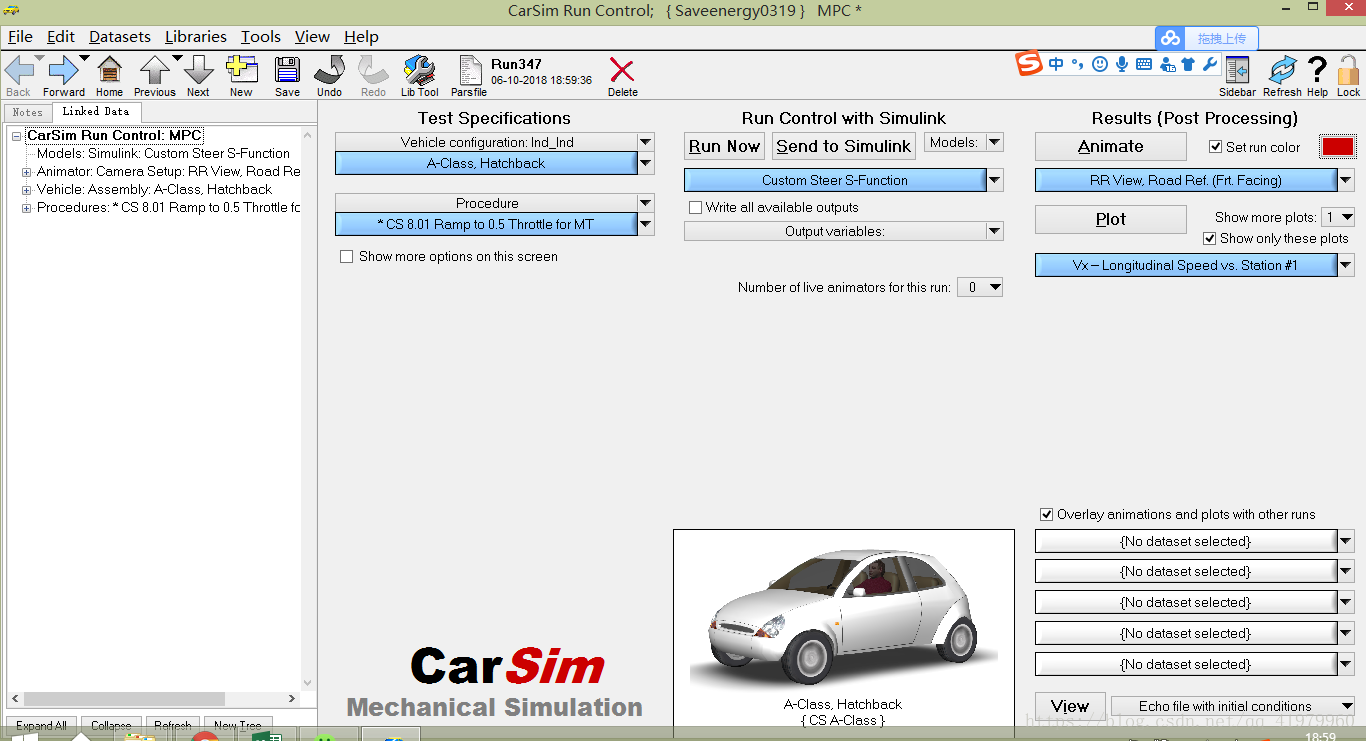
Task: Open the A-Class, Hatchback dataset dropdown arrow
Action: coord(646,163)
